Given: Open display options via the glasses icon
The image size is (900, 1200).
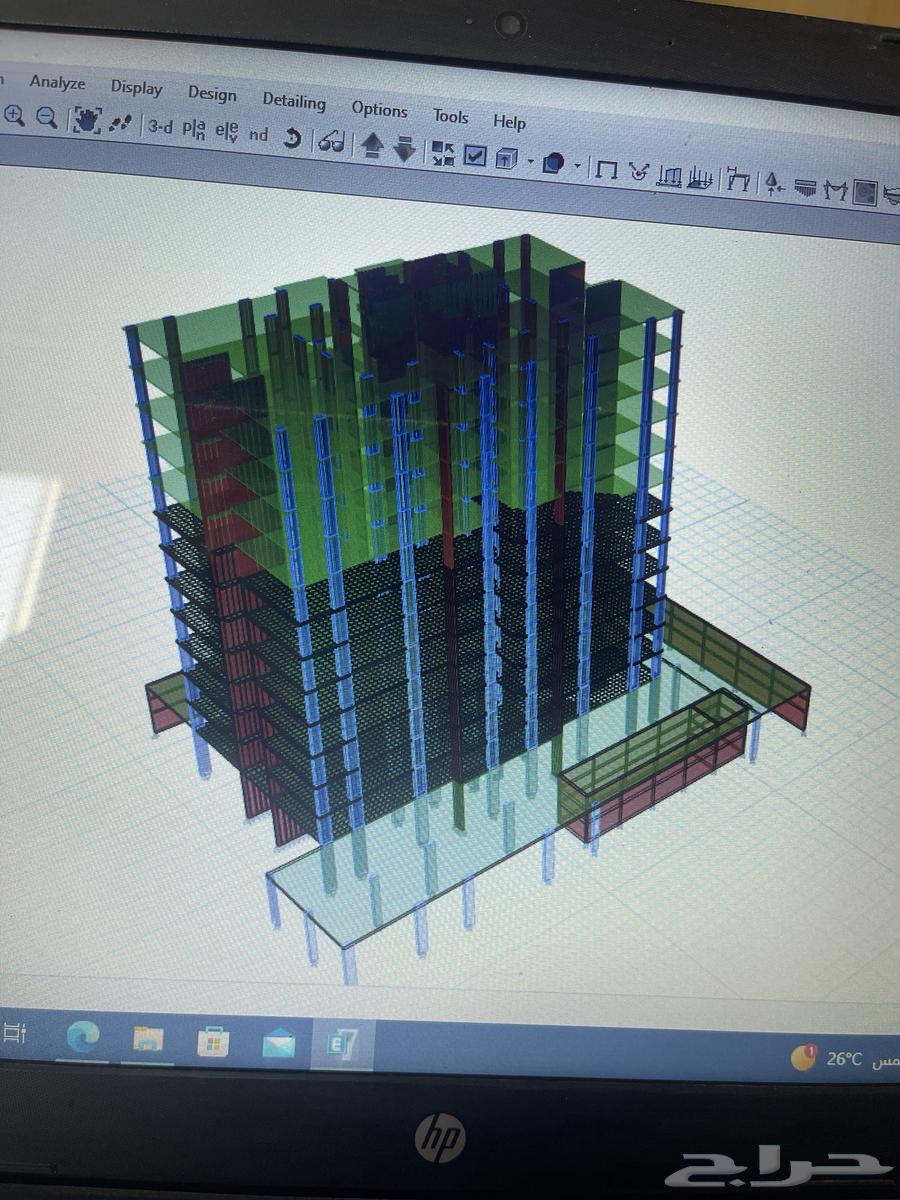Looking at the screenshot, I should point(333,141).
